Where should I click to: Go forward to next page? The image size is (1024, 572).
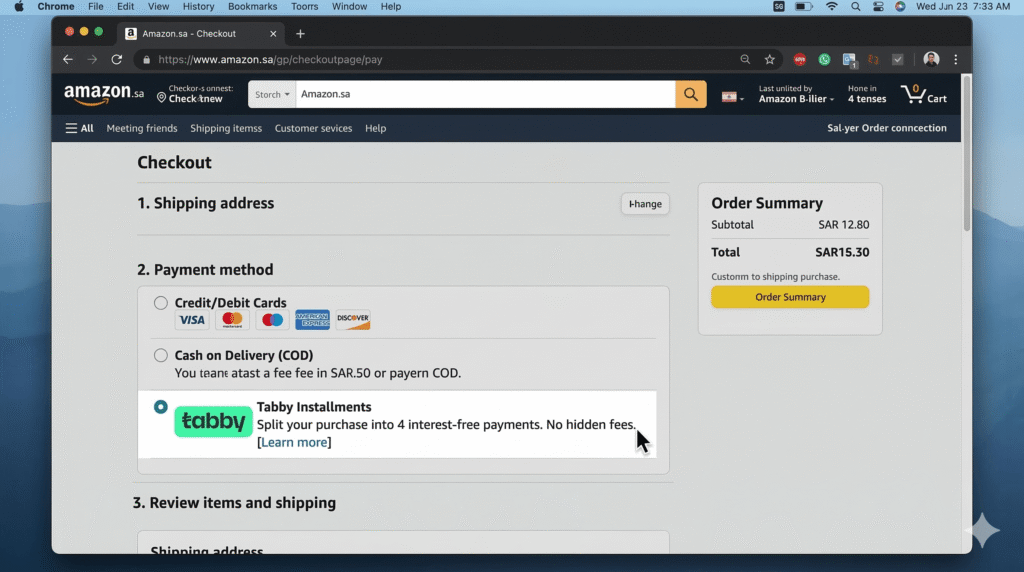click(x=92, y=59)
